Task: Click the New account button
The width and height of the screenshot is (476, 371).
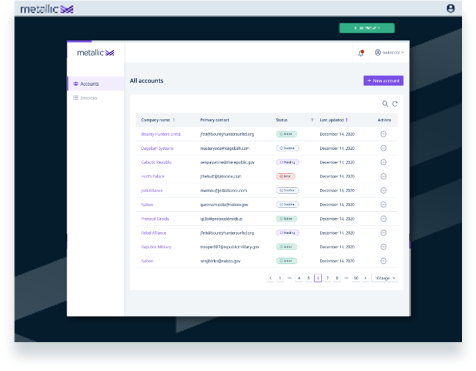Action: coord(383,81)
